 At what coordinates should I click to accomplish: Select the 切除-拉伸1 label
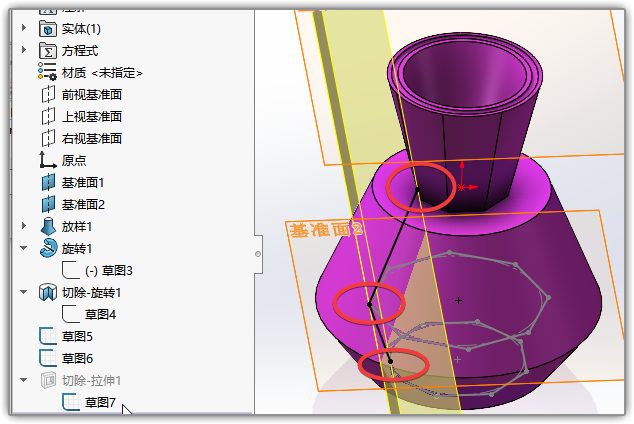pyautogui.click(x=91, y=381)
